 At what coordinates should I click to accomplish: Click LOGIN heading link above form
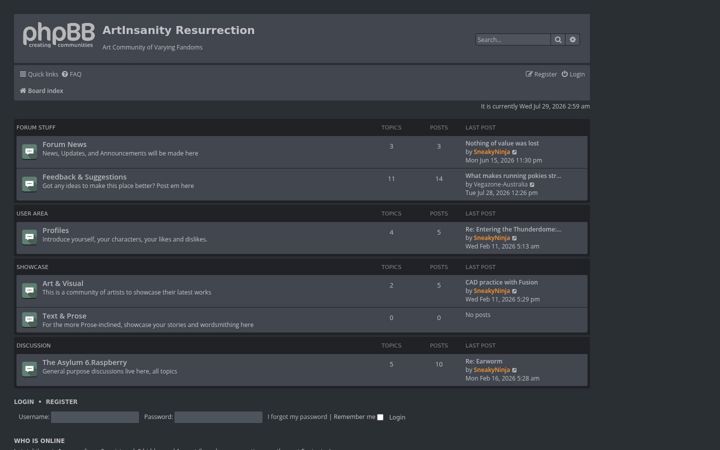click(24, 402)
